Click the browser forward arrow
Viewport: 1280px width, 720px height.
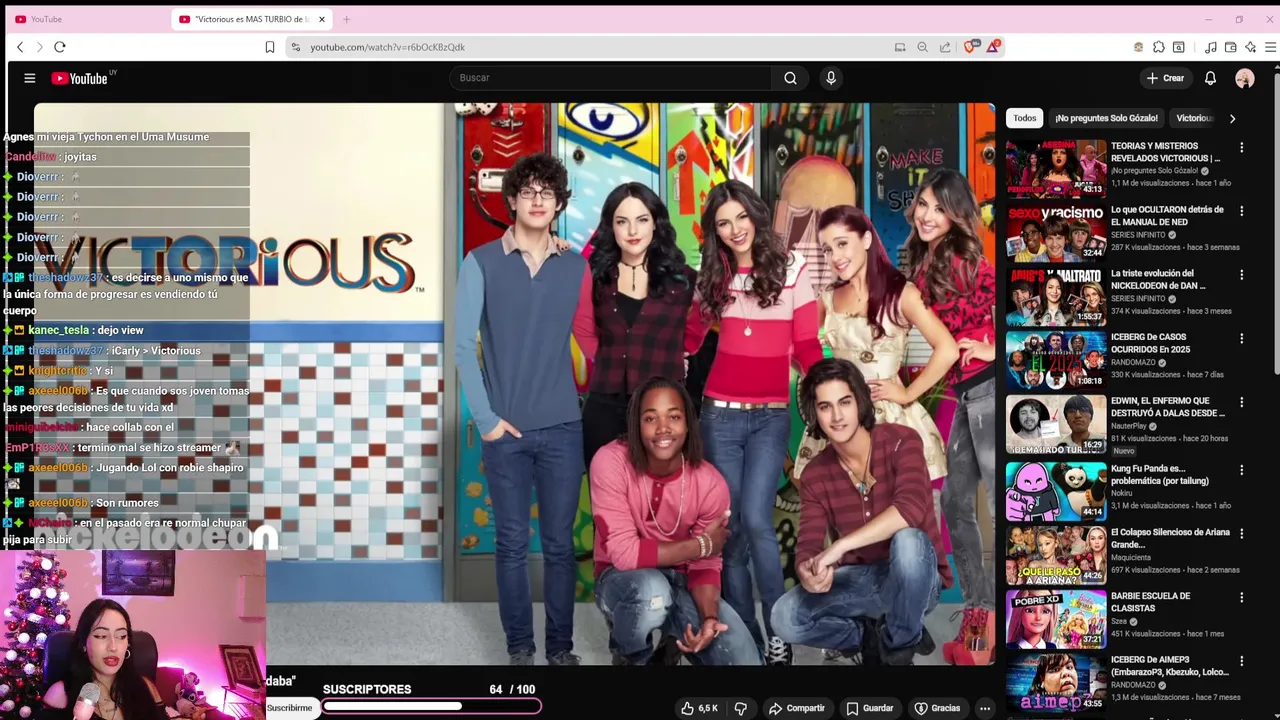(x=40, y=47)
